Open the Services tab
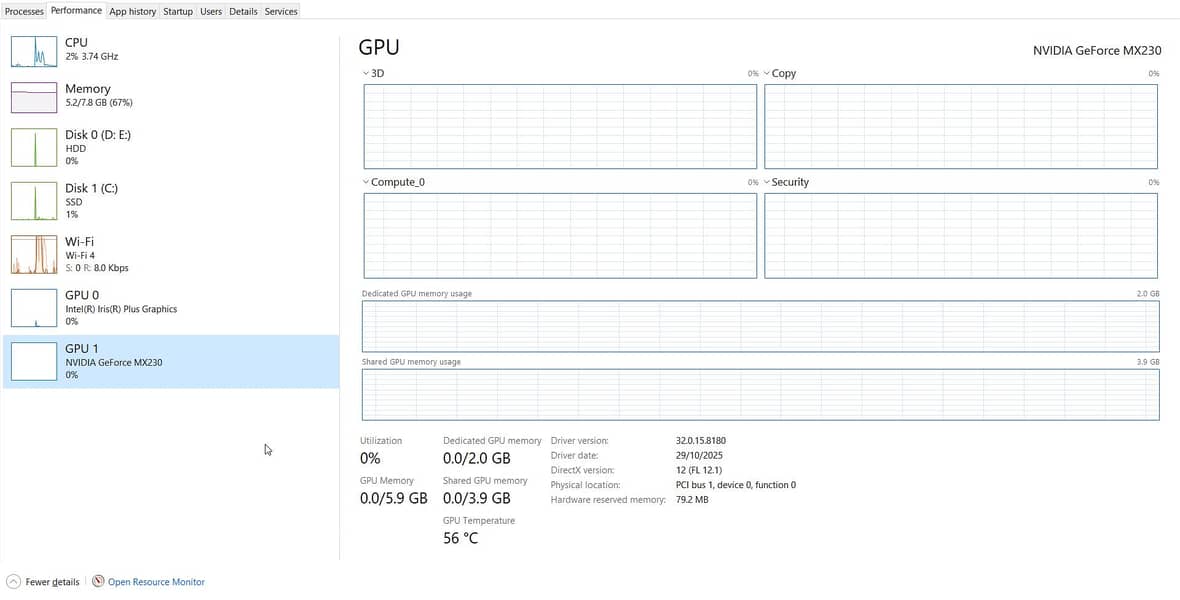The image size is (1180, 600). pos(281,11)
